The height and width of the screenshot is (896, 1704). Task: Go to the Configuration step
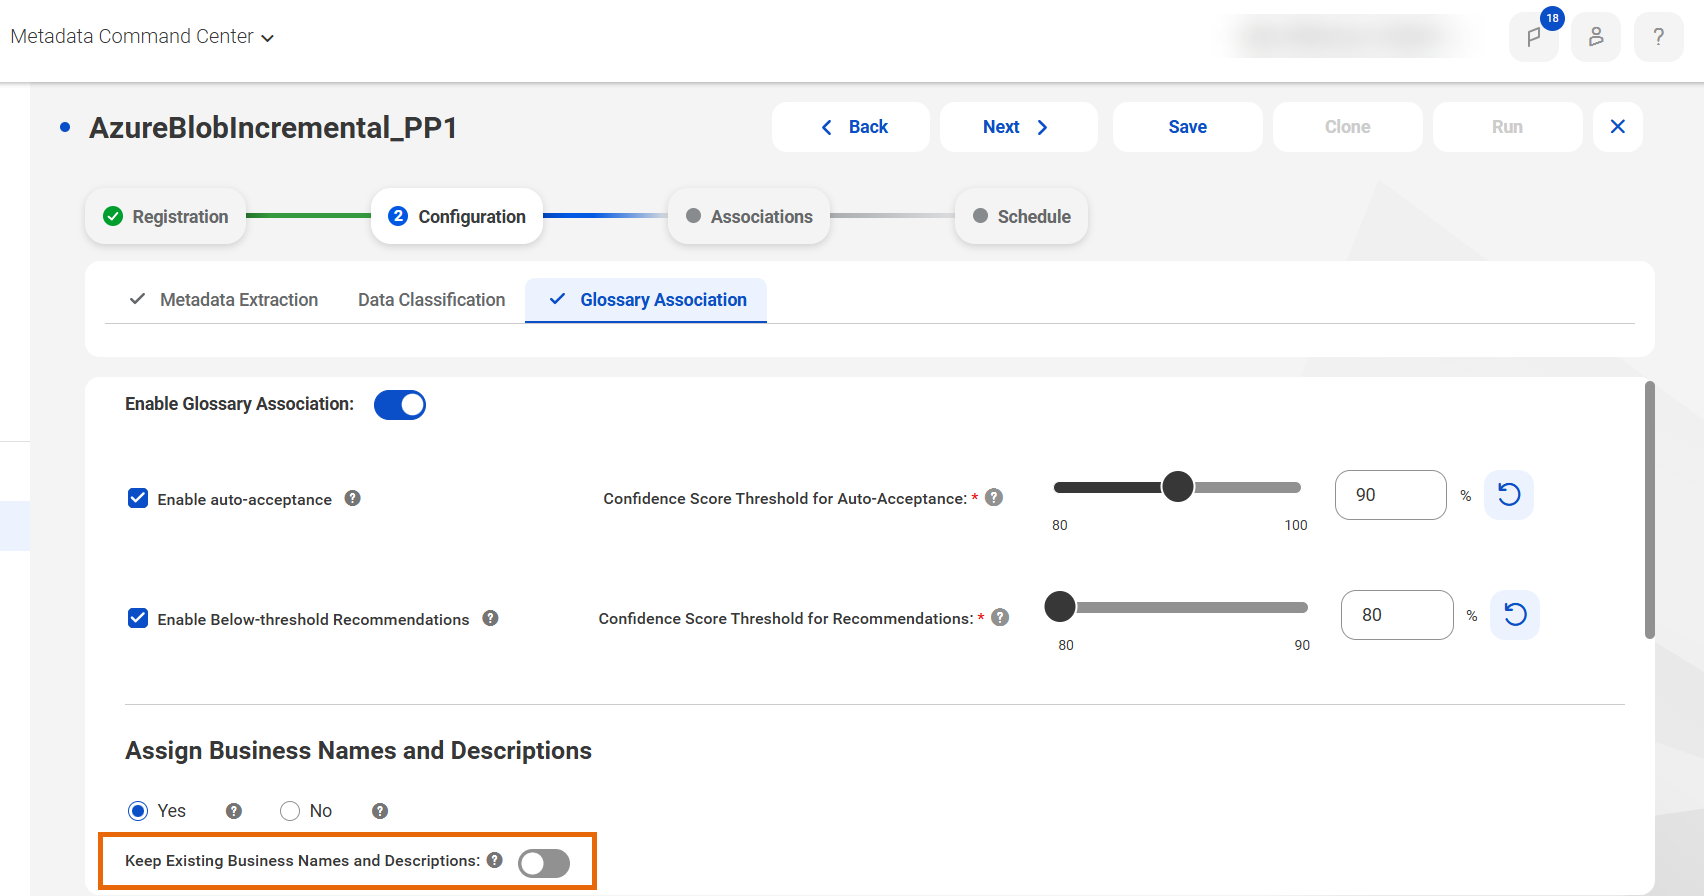(x=457, y=216)
